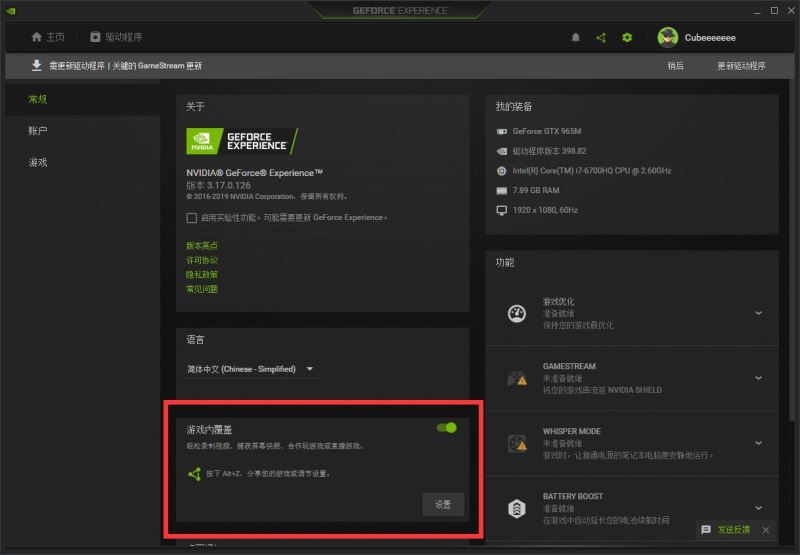Open the settings gear icon
This screenshot has width=800, height=555.
[x=627, y=37]
